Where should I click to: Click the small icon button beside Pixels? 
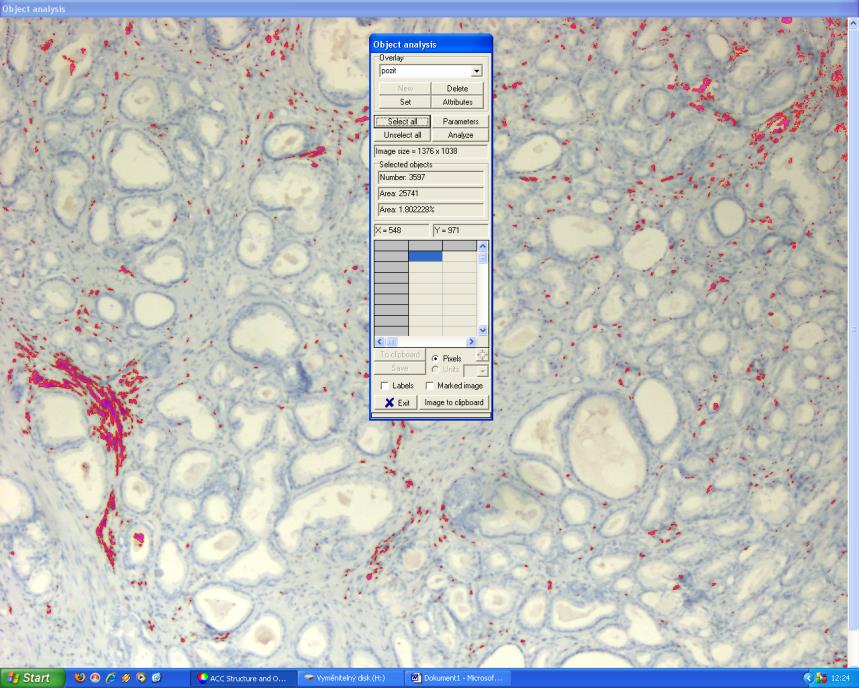[482, 356]
